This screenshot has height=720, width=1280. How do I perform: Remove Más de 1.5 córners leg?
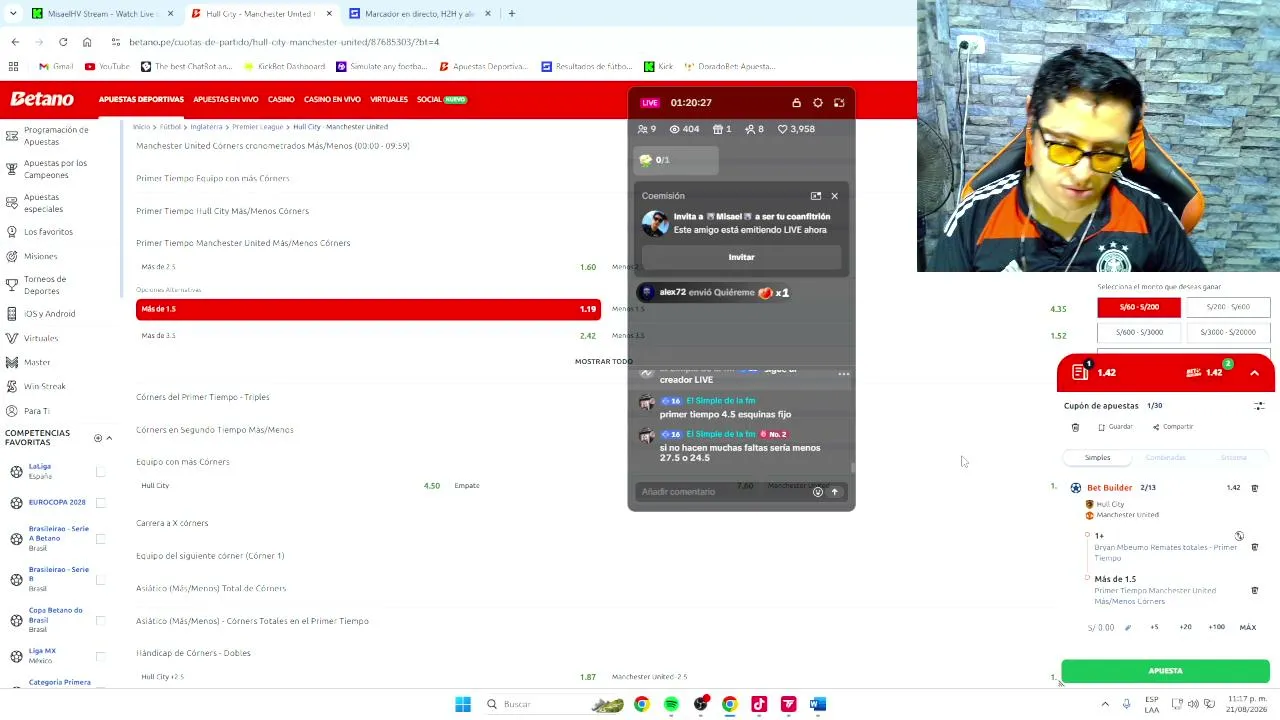(1255, 591)
